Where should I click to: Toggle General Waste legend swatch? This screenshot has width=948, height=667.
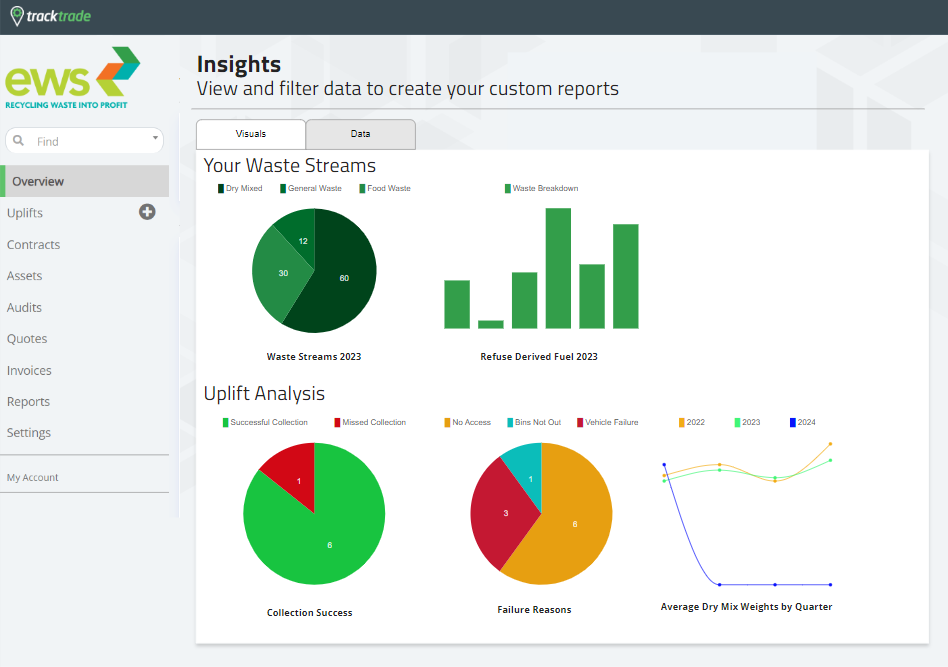coord(283,189)
